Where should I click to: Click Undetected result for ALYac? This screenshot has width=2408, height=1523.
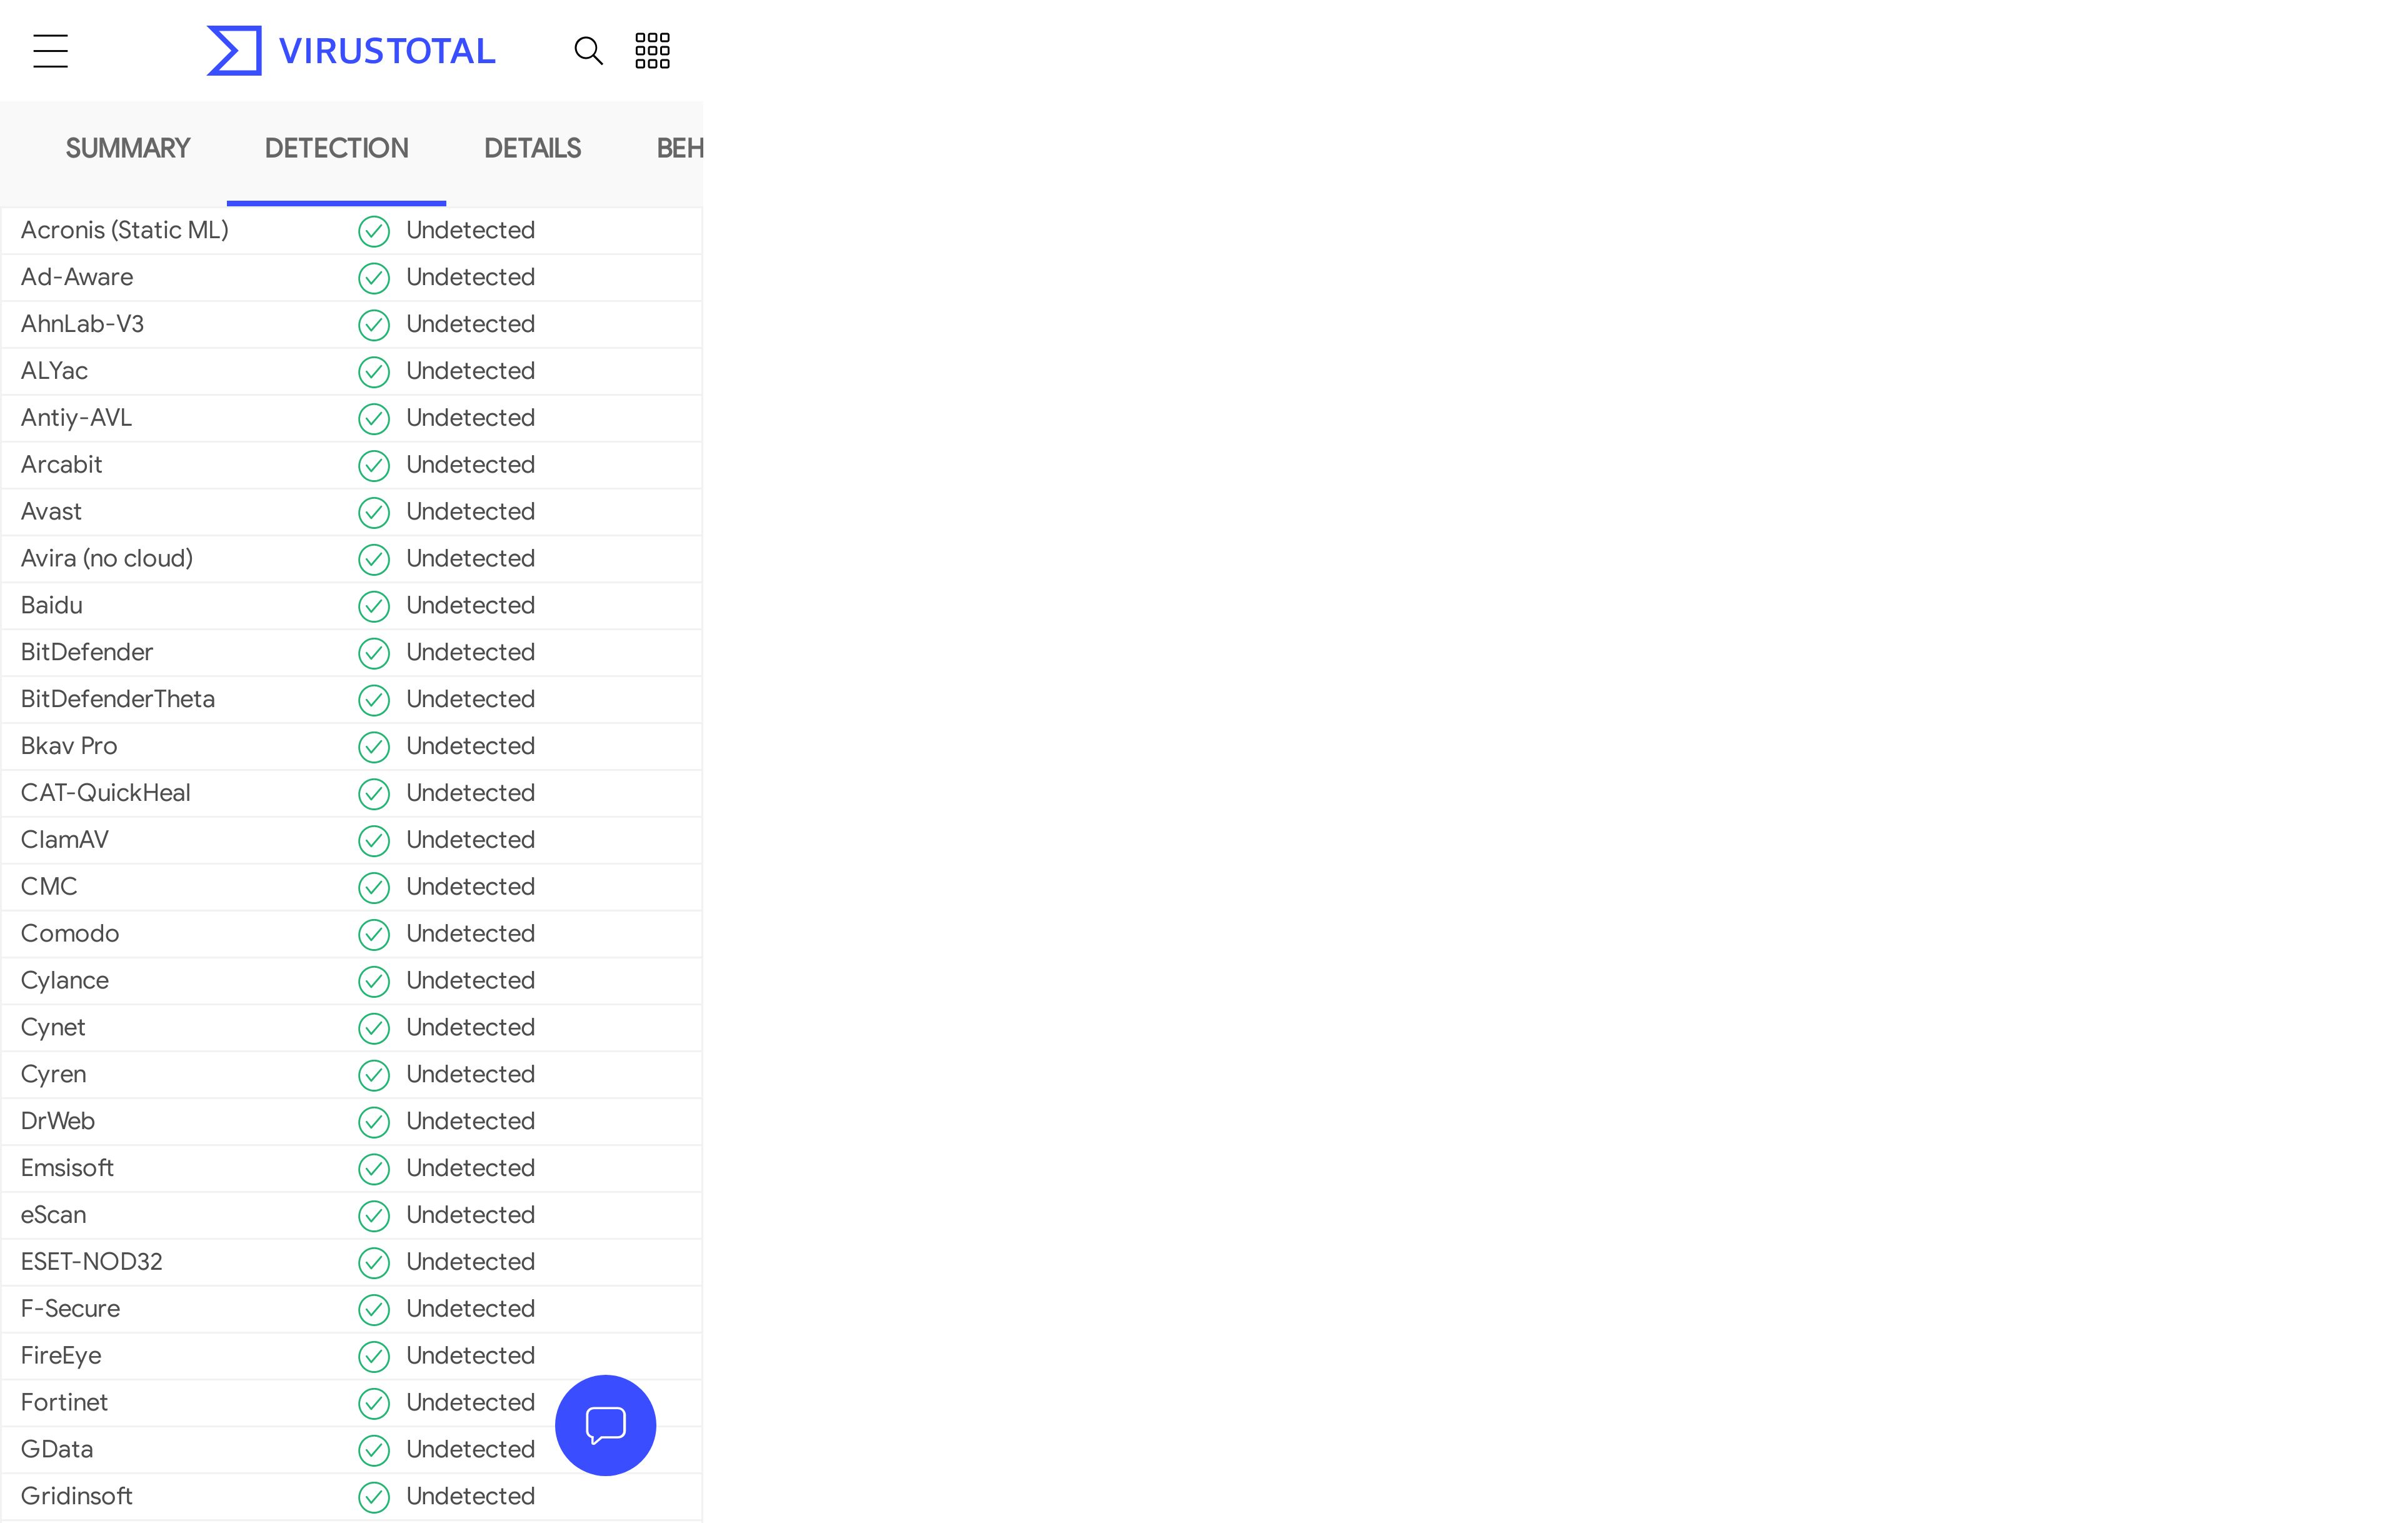[470, 371]
